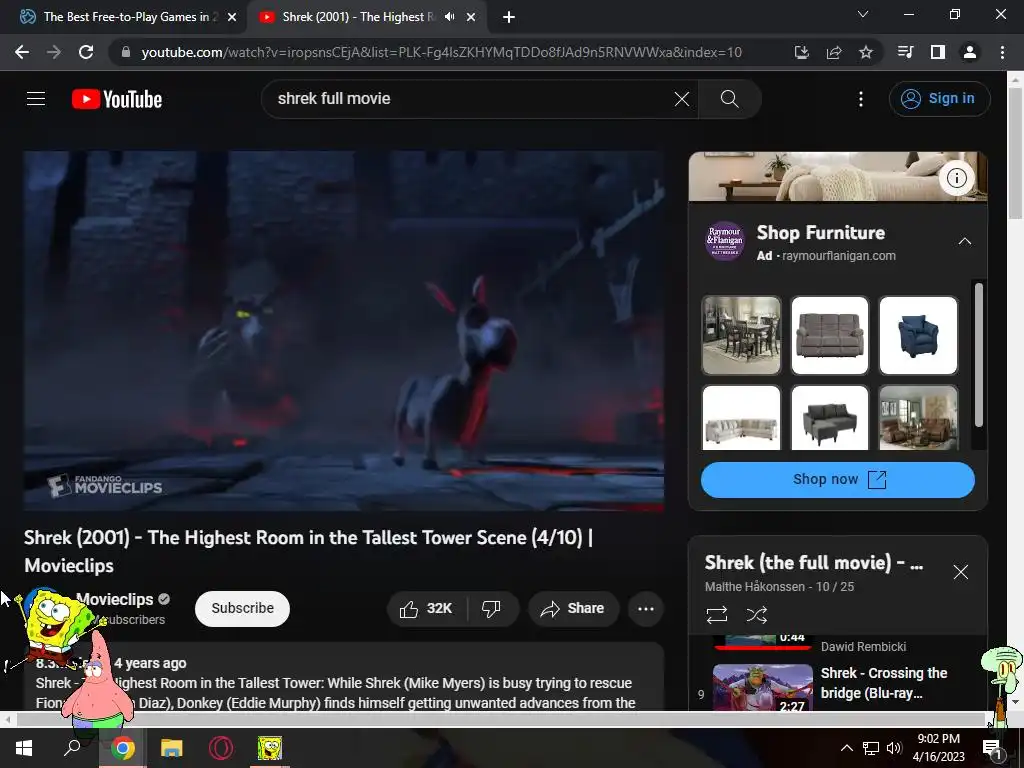
Task: Open the blue armchair product thumbnail
Action: 918,336
